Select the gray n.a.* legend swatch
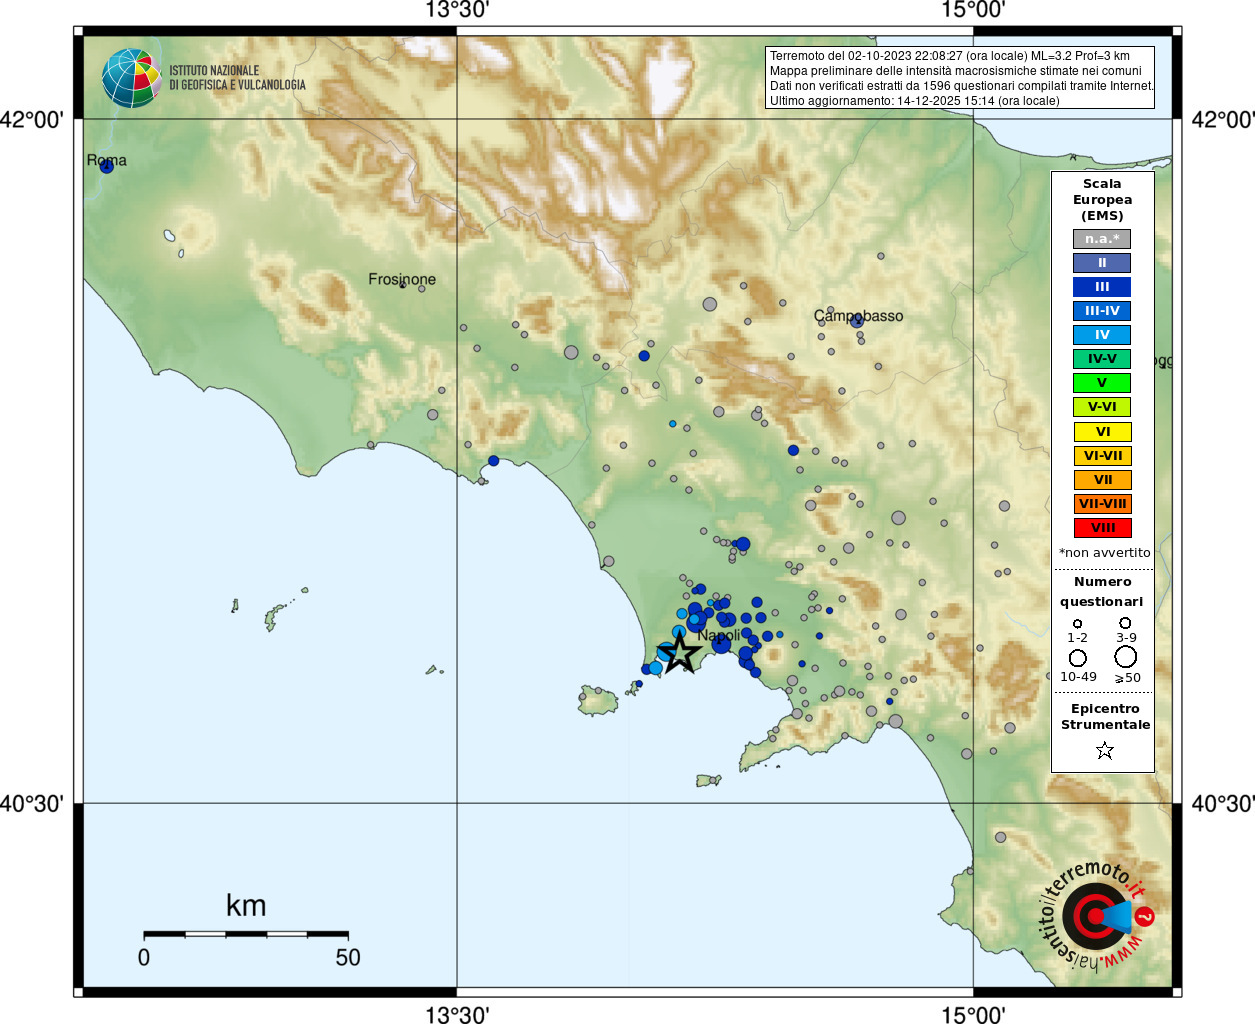This screenshot has height=1024, width=1255. tap(1102, 239)
